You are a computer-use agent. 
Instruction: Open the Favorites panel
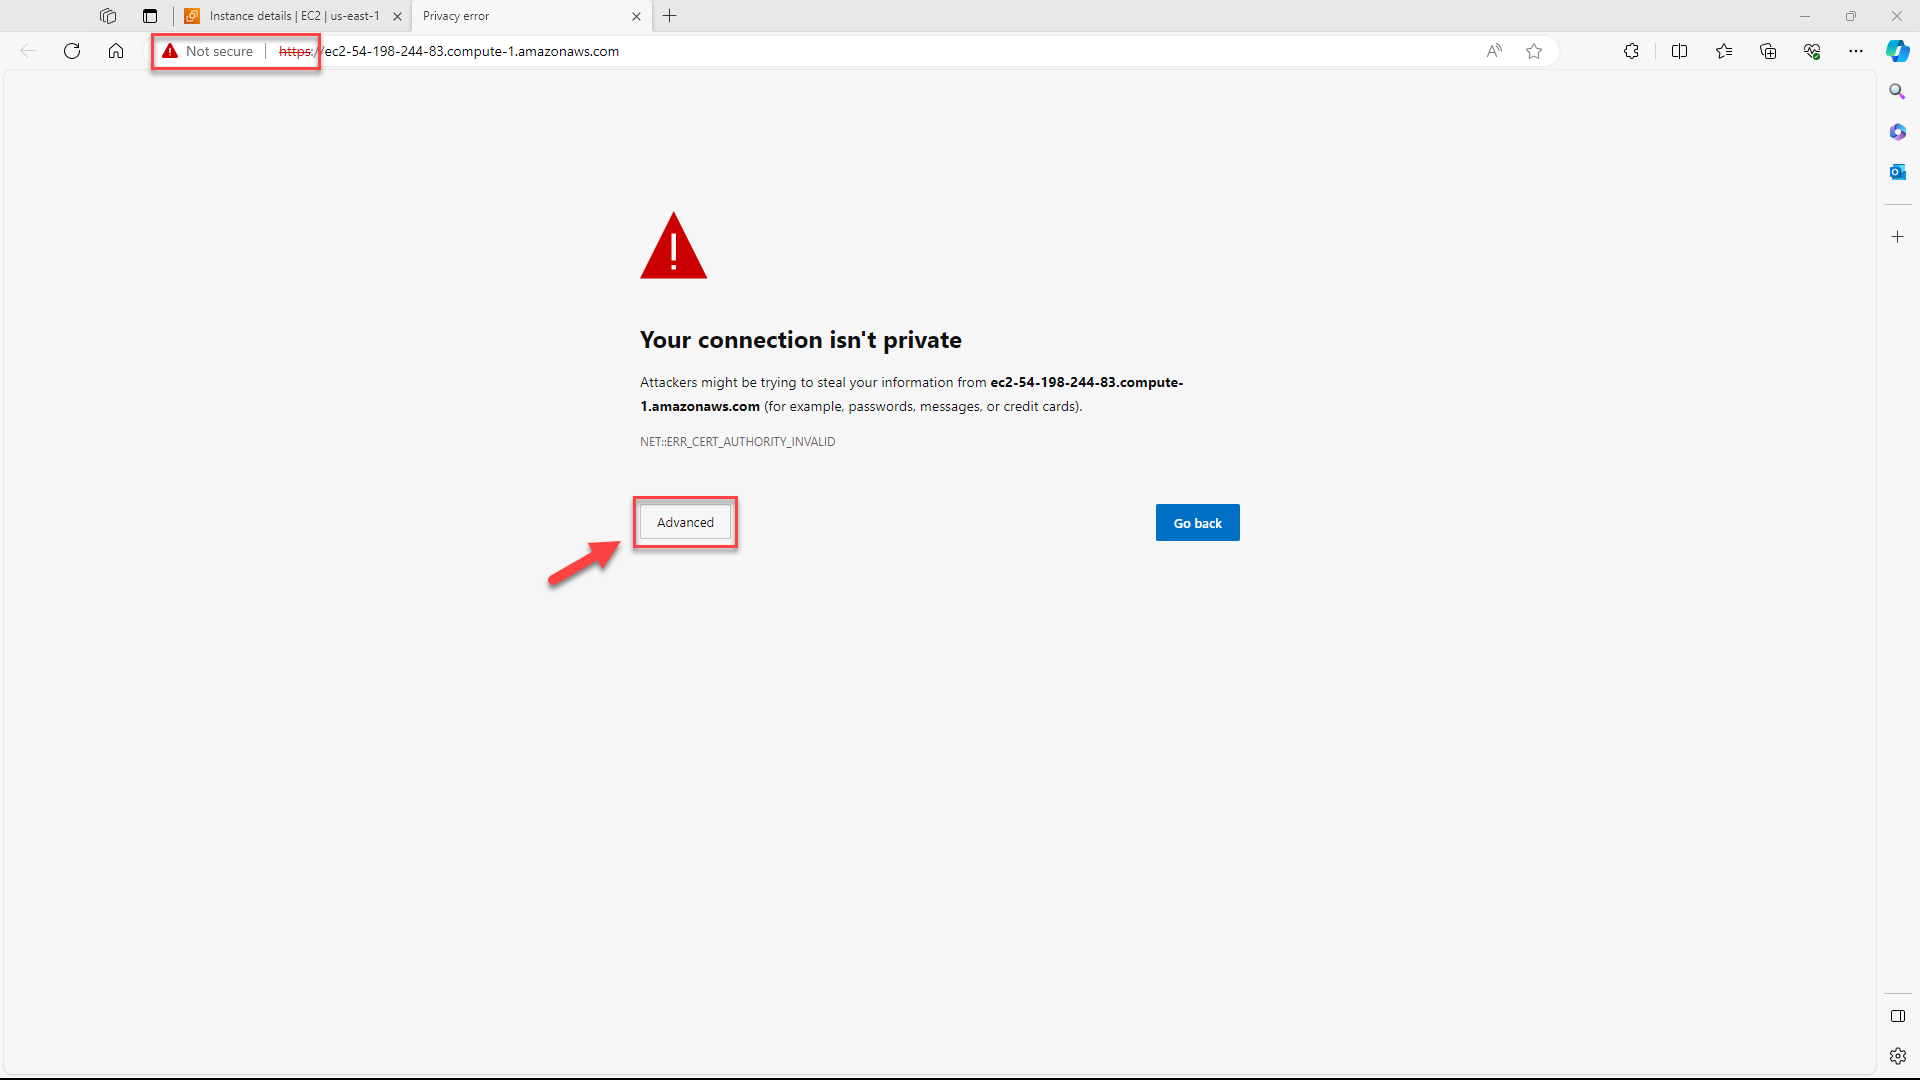(1724, 51)
